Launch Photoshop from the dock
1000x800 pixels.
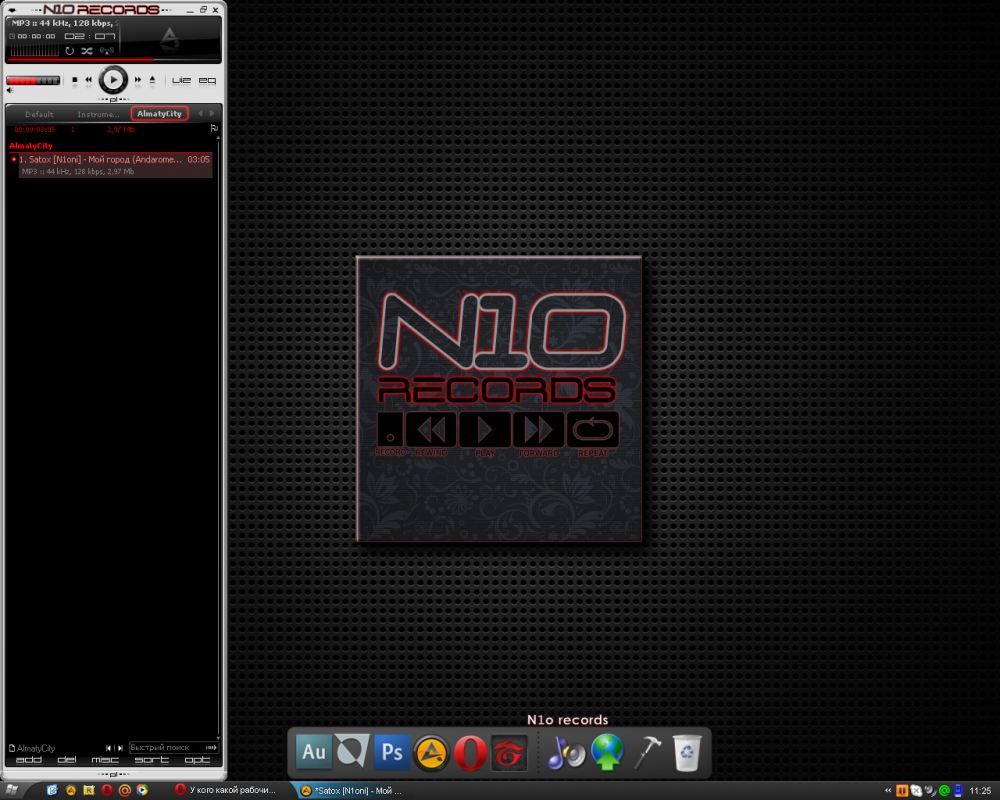click(x=392, y=752)
